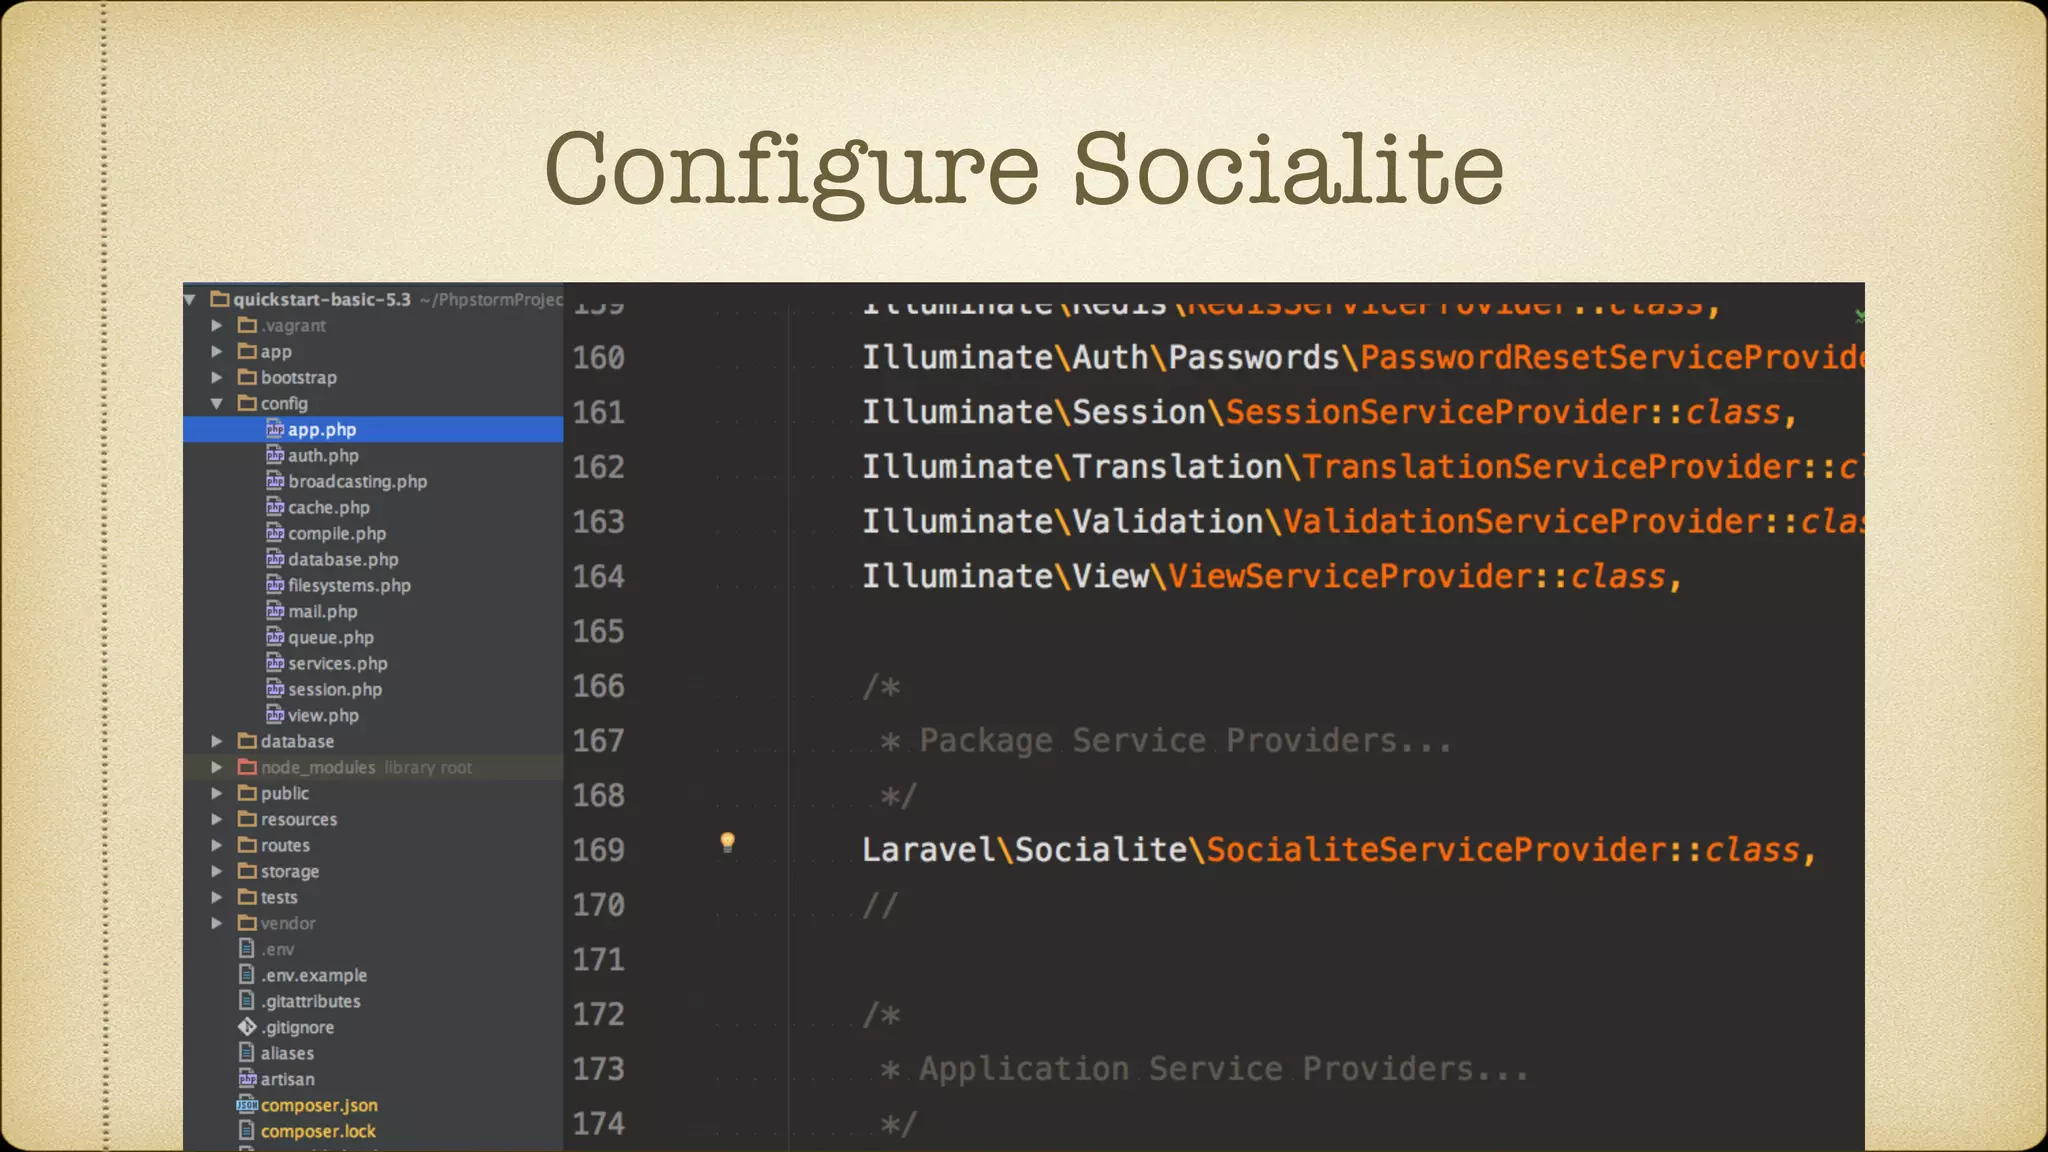This screenshot has width=2048, height=1152.
Task: Click line number 160 in the gutter
Action: point(598,358)
